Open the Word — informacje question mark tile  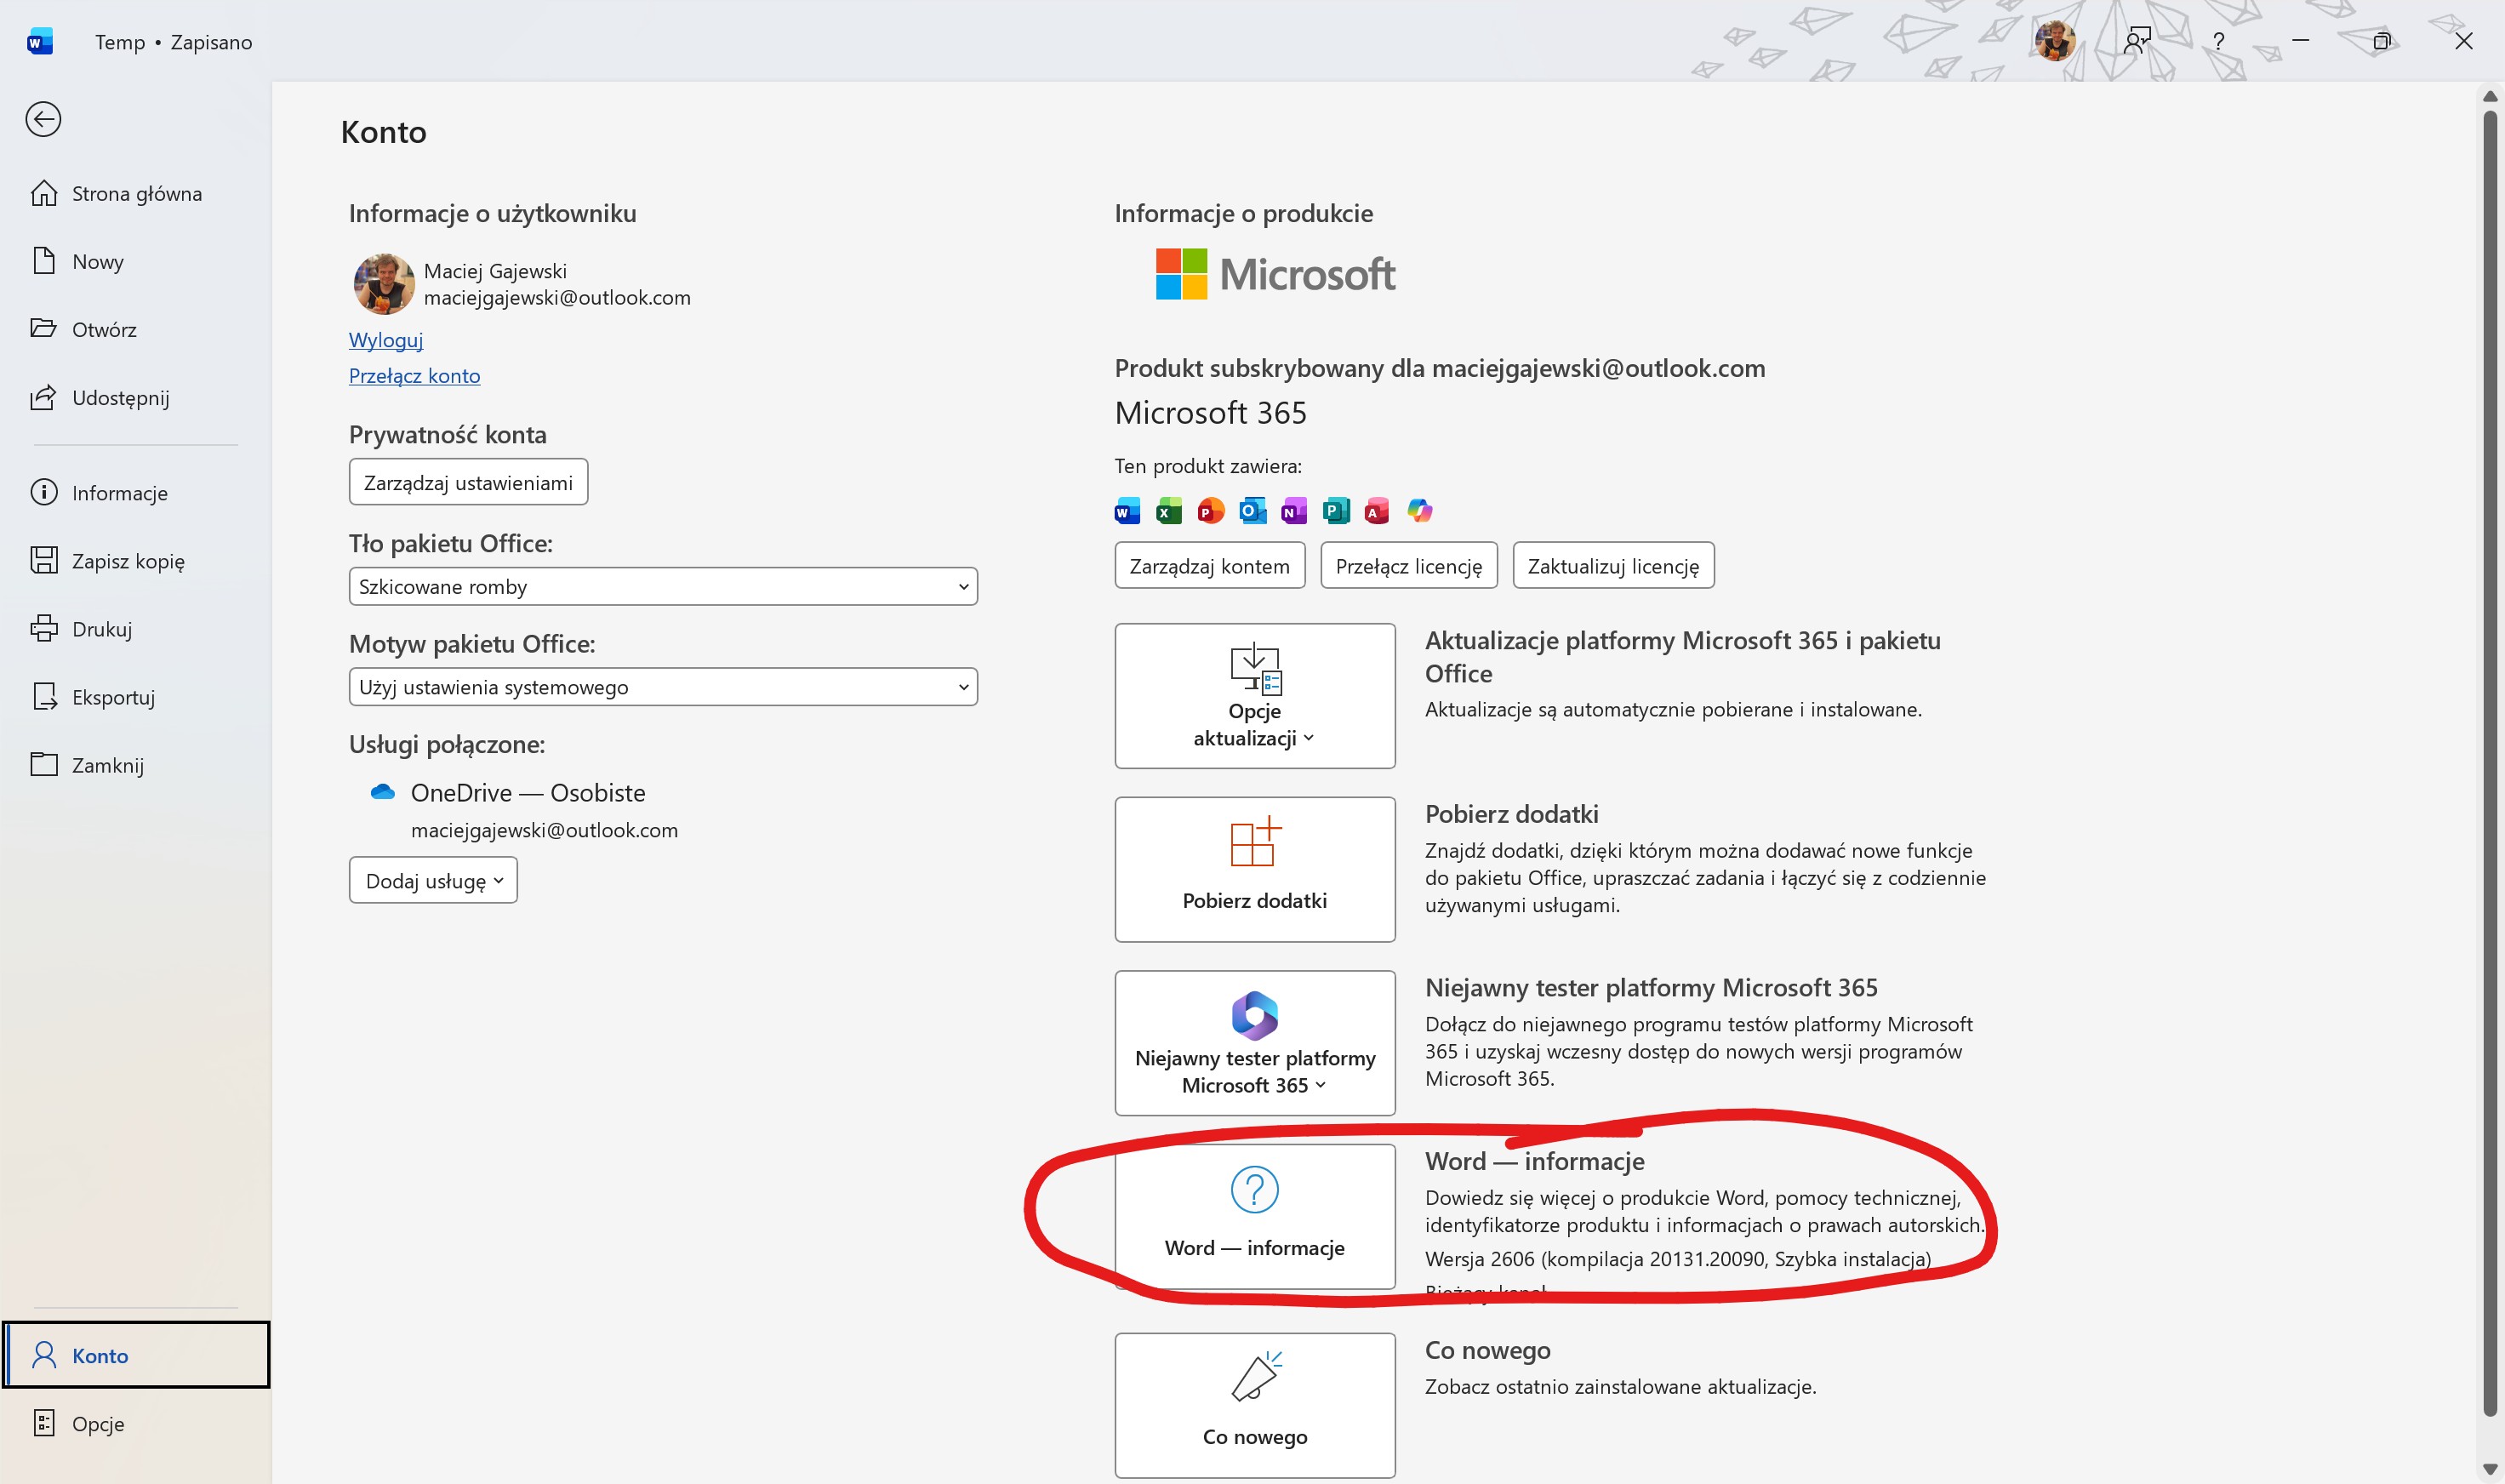click(1254, 1216)
